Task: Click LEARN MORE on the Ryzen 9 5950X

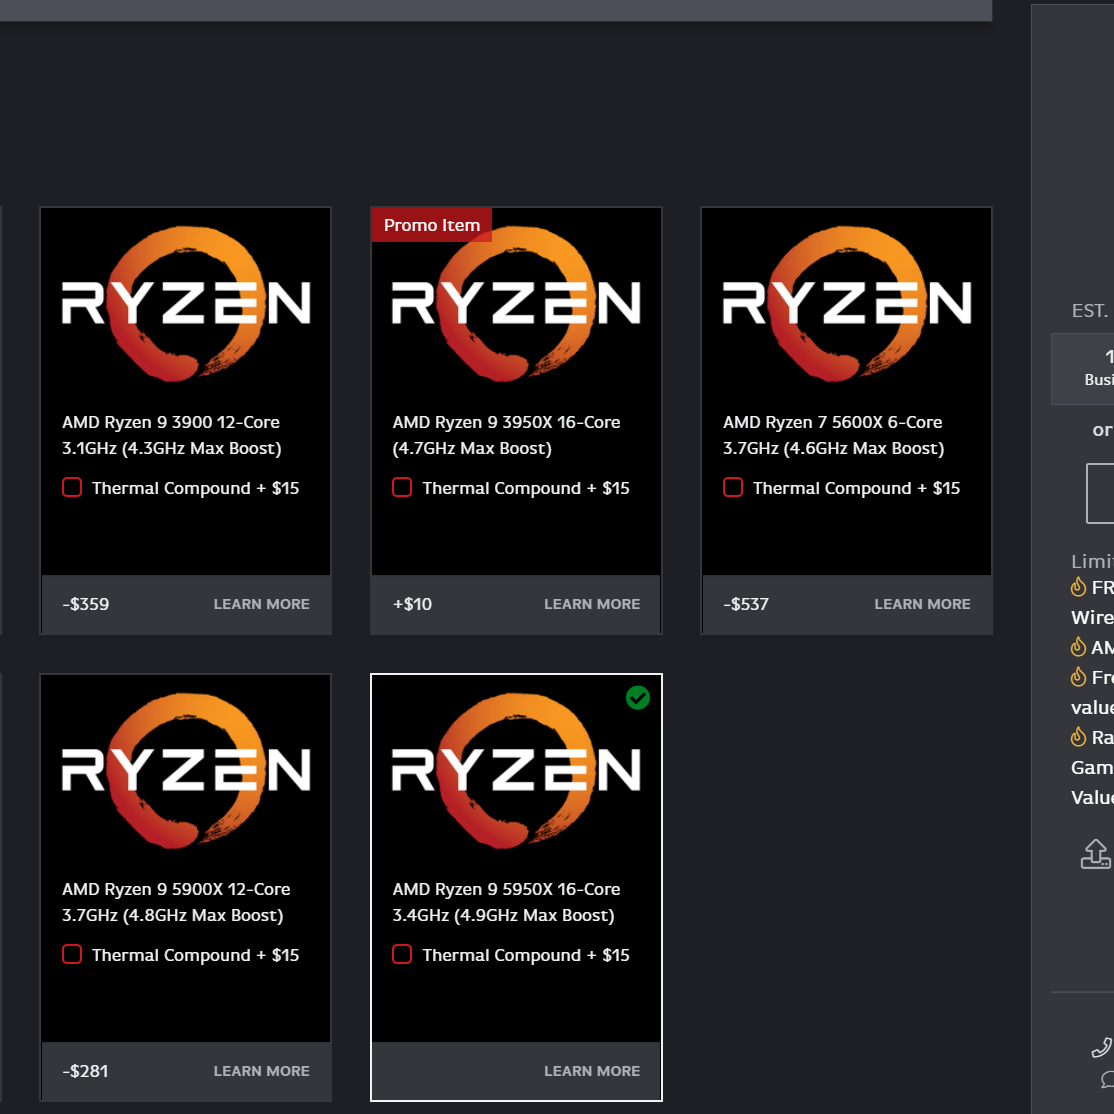Action: pyautogui.click(x=592, y=1071)
